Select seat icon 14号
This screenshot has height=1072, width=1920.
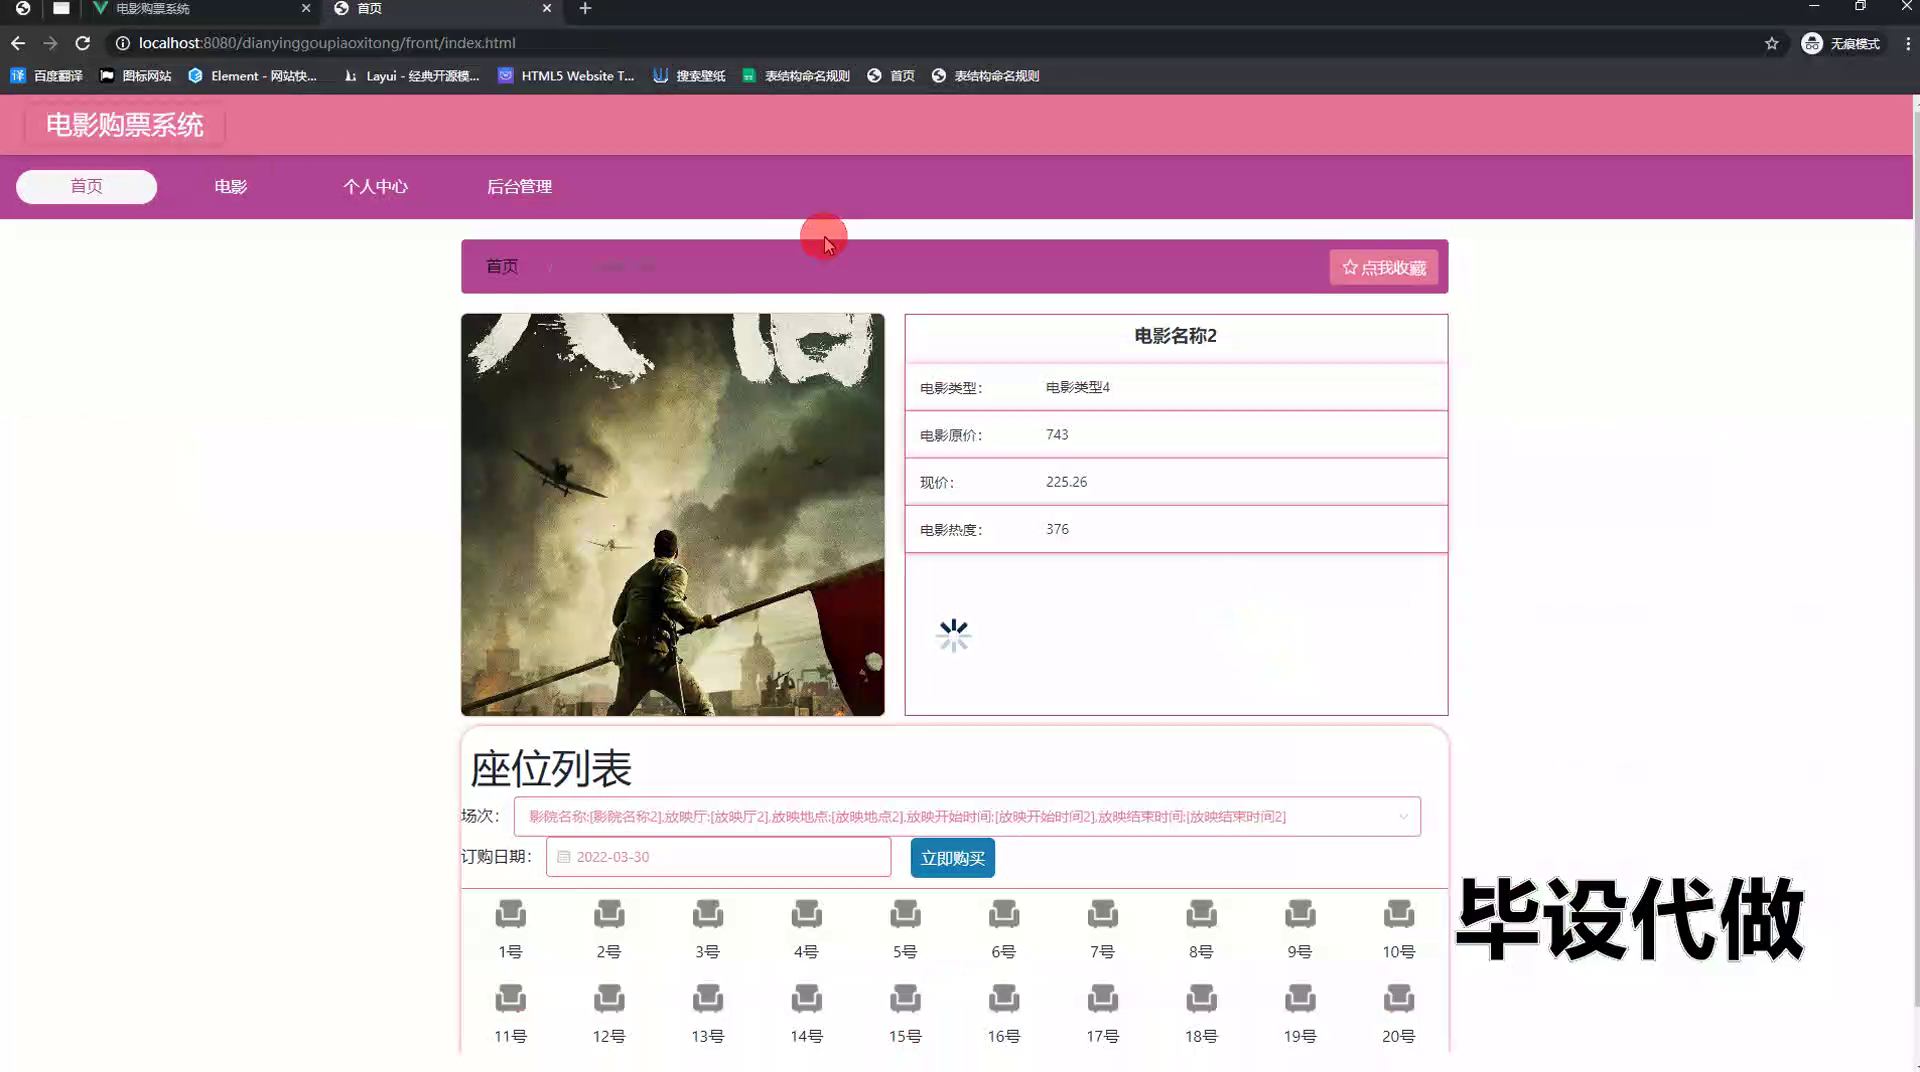tap(807, 998)
